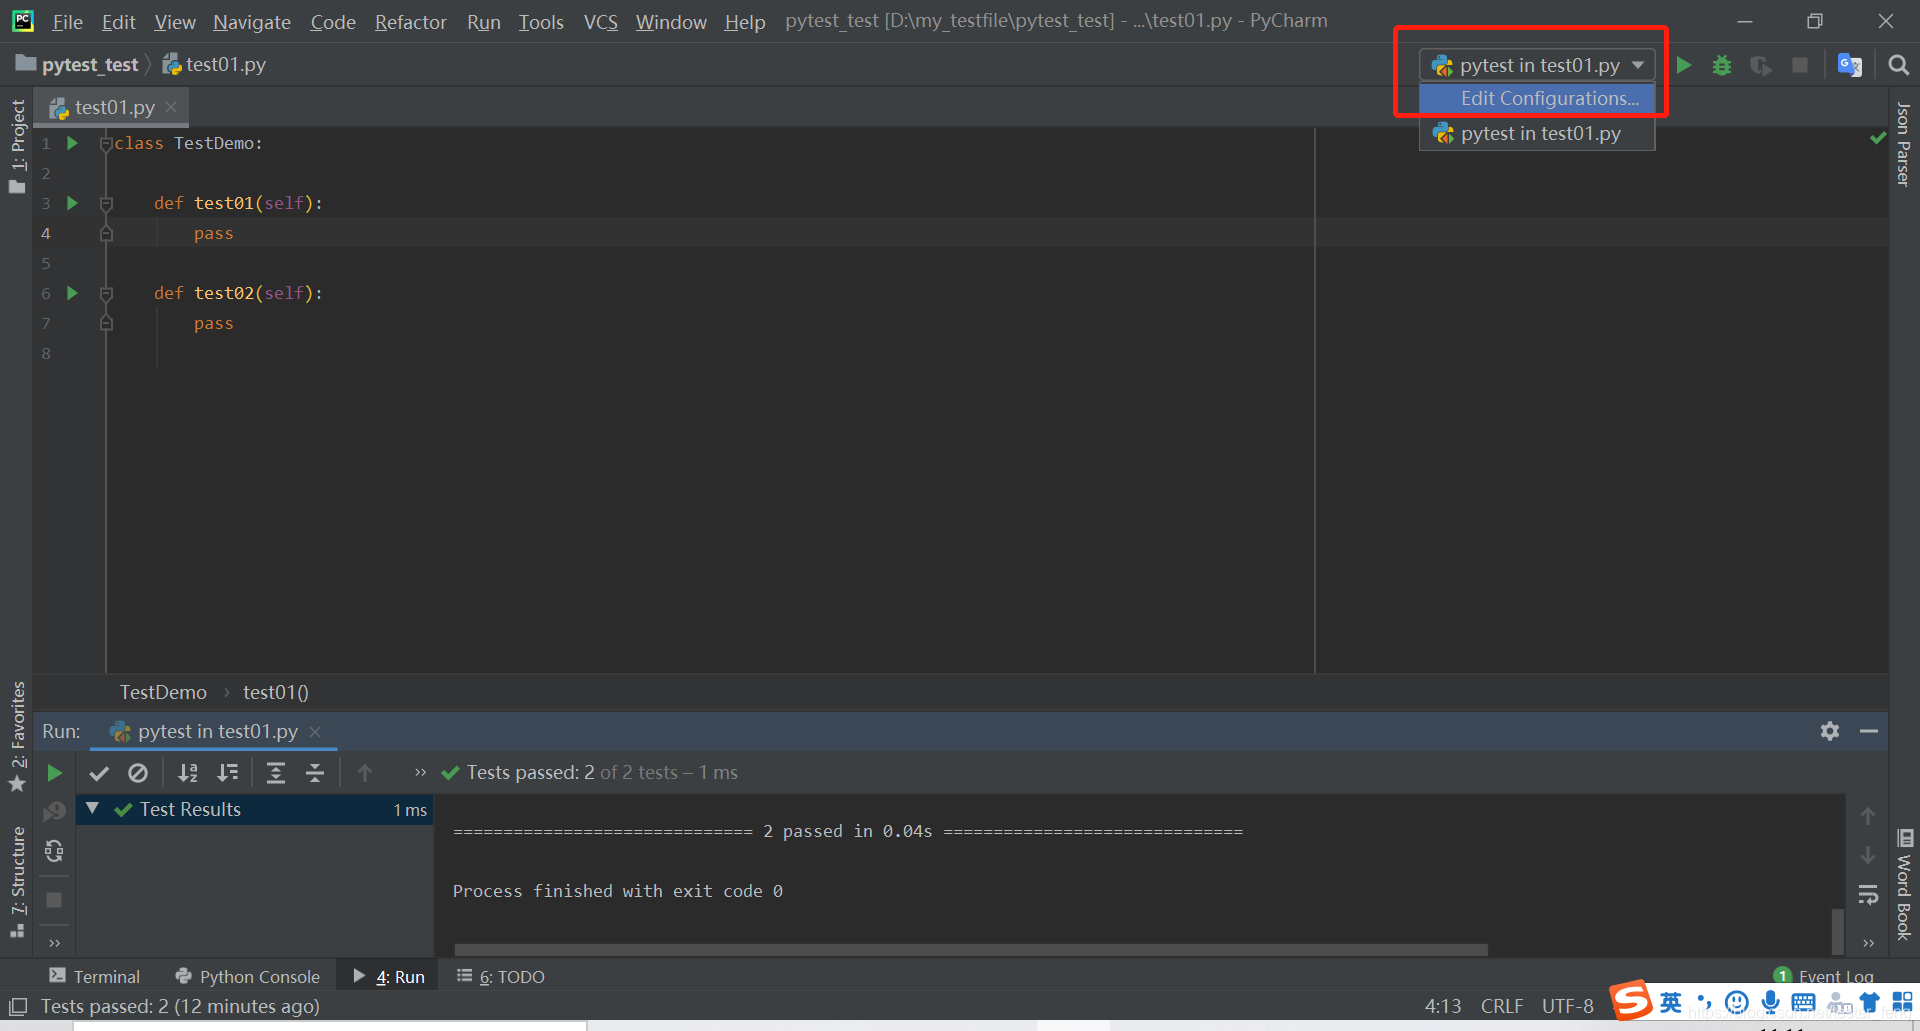Show more Run toolbar actions chevron

coord(420,773)
